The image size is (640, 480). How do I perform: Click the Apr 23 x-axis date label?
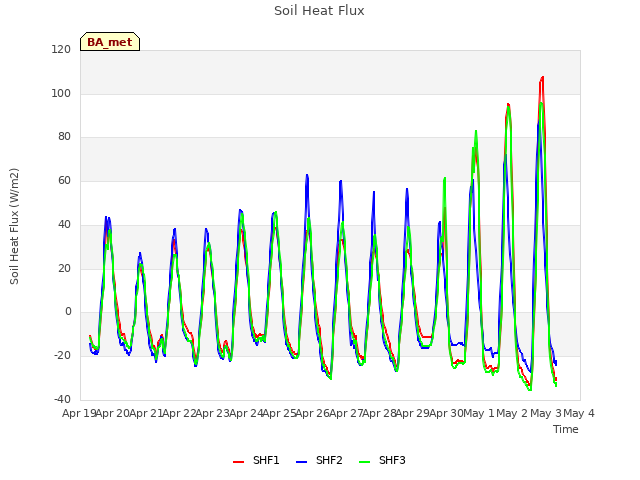pos(213,413)
